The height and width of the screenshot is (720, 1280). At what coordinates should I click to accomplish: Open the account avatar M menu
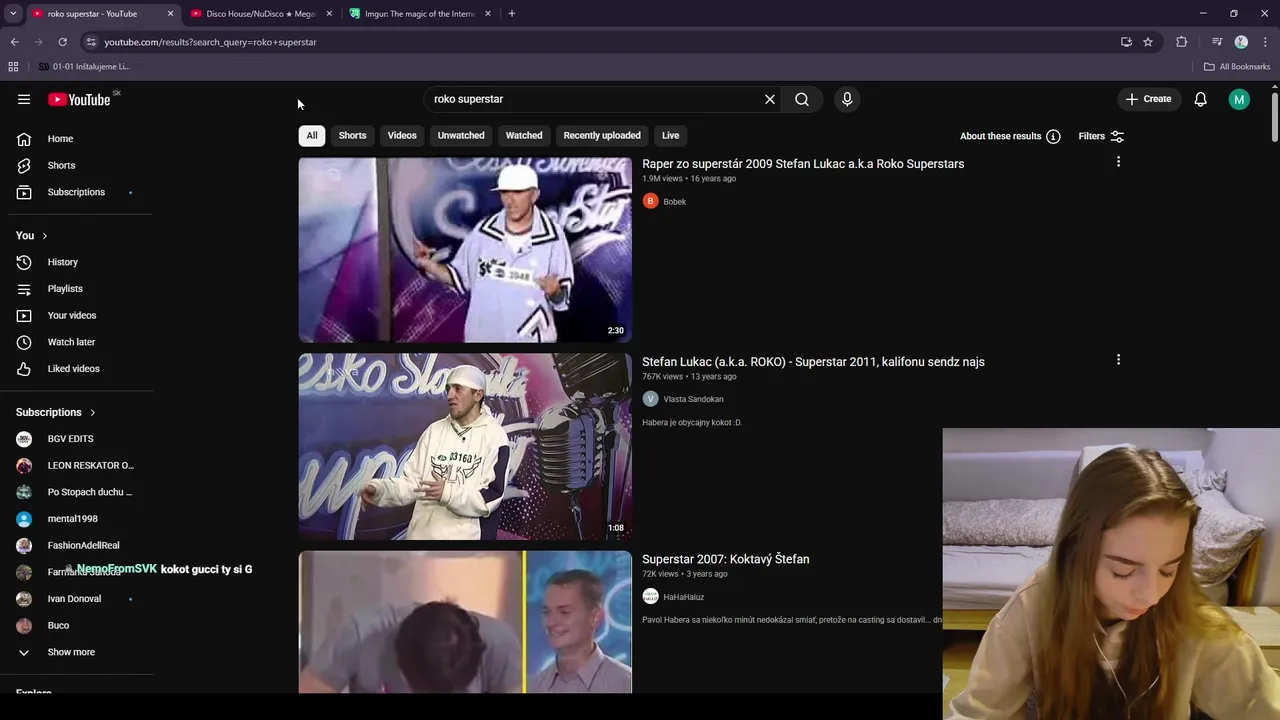(x=1239, y=99)
